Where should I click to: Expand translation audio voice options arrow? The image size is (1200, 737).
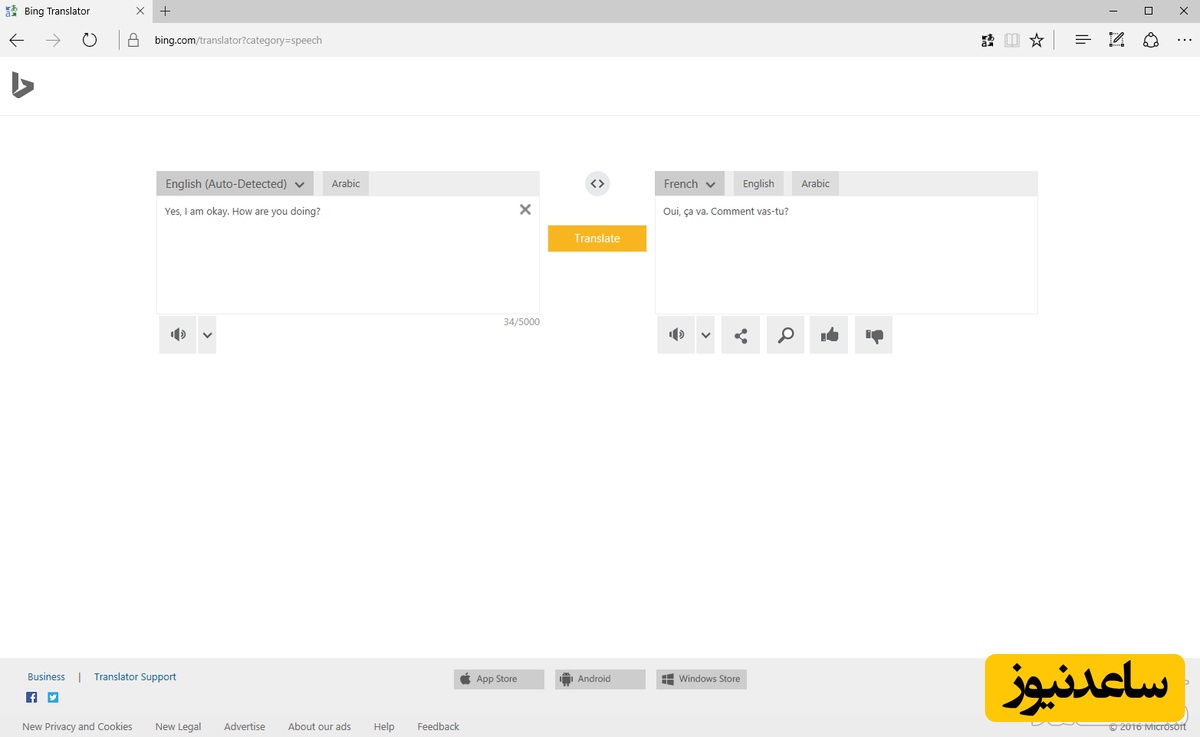point(706,335)
